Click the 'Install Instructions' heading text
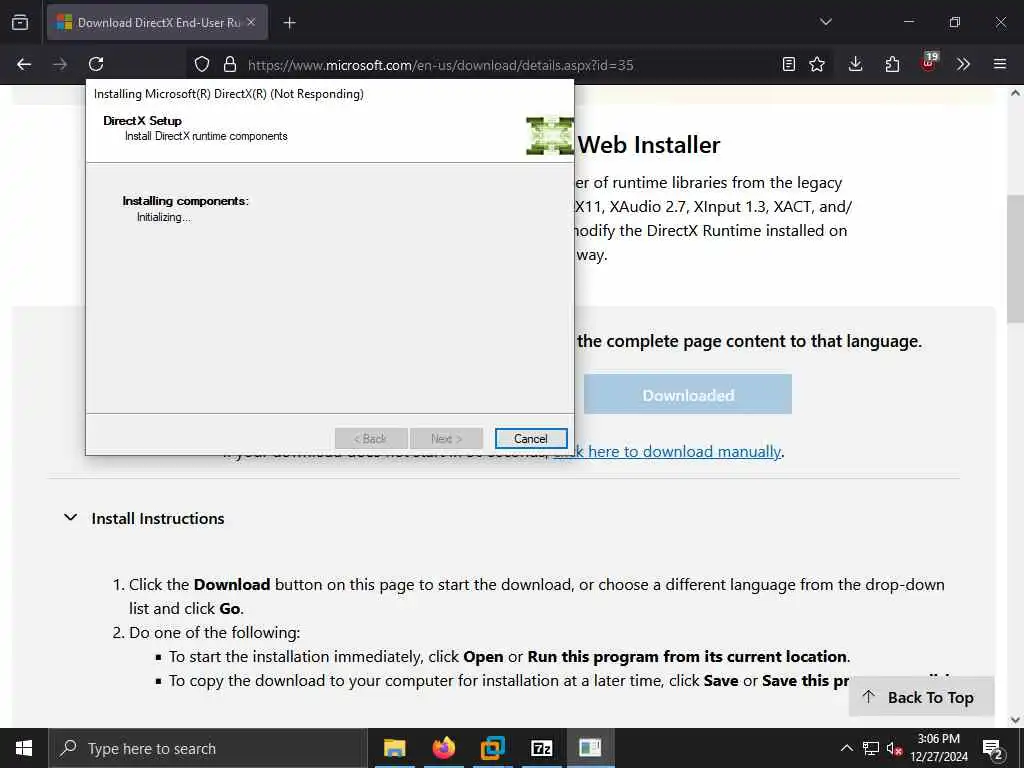1024x768 pixels. click(x=158, y=519)
